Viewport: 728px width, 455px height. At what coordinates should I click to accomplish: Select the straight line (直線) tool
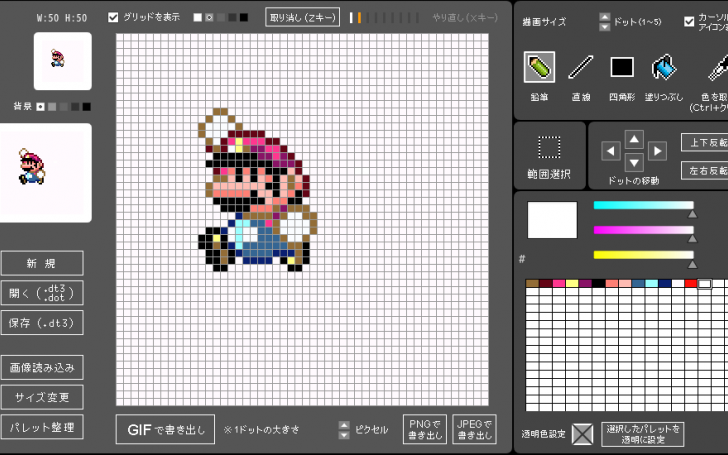point(580,67)
